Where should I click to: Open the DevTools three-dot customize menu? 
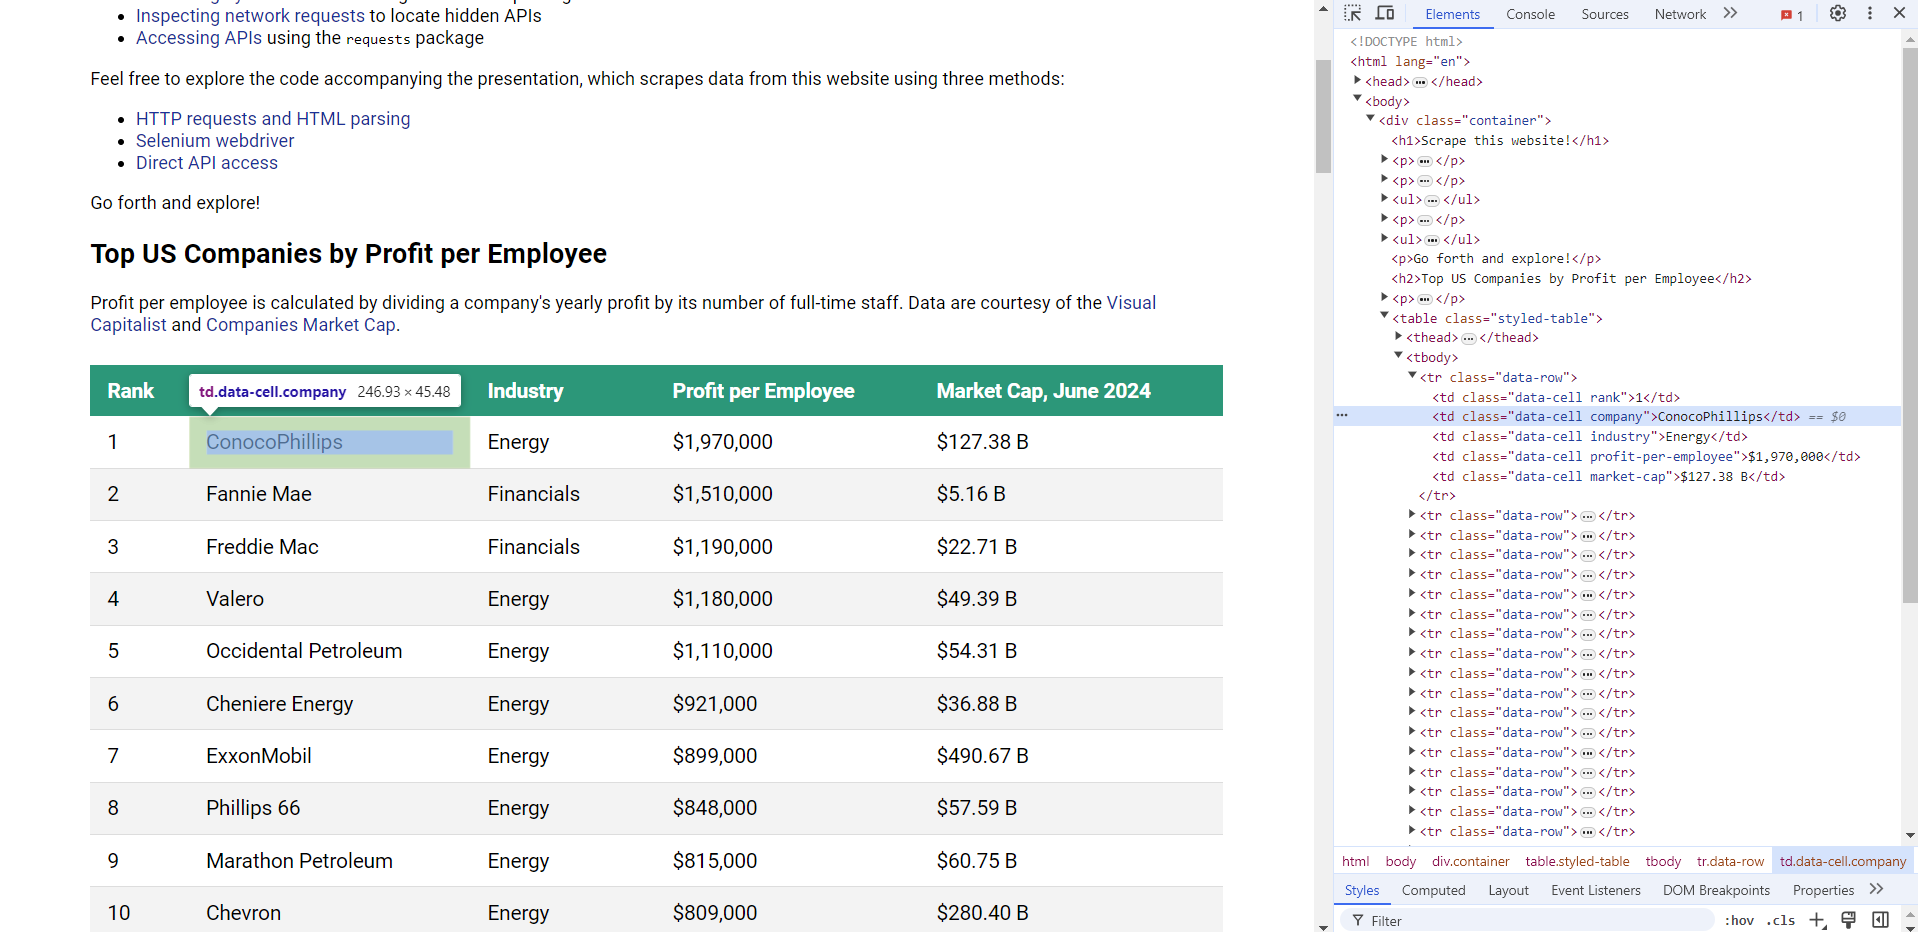(x=1870, y=14)
